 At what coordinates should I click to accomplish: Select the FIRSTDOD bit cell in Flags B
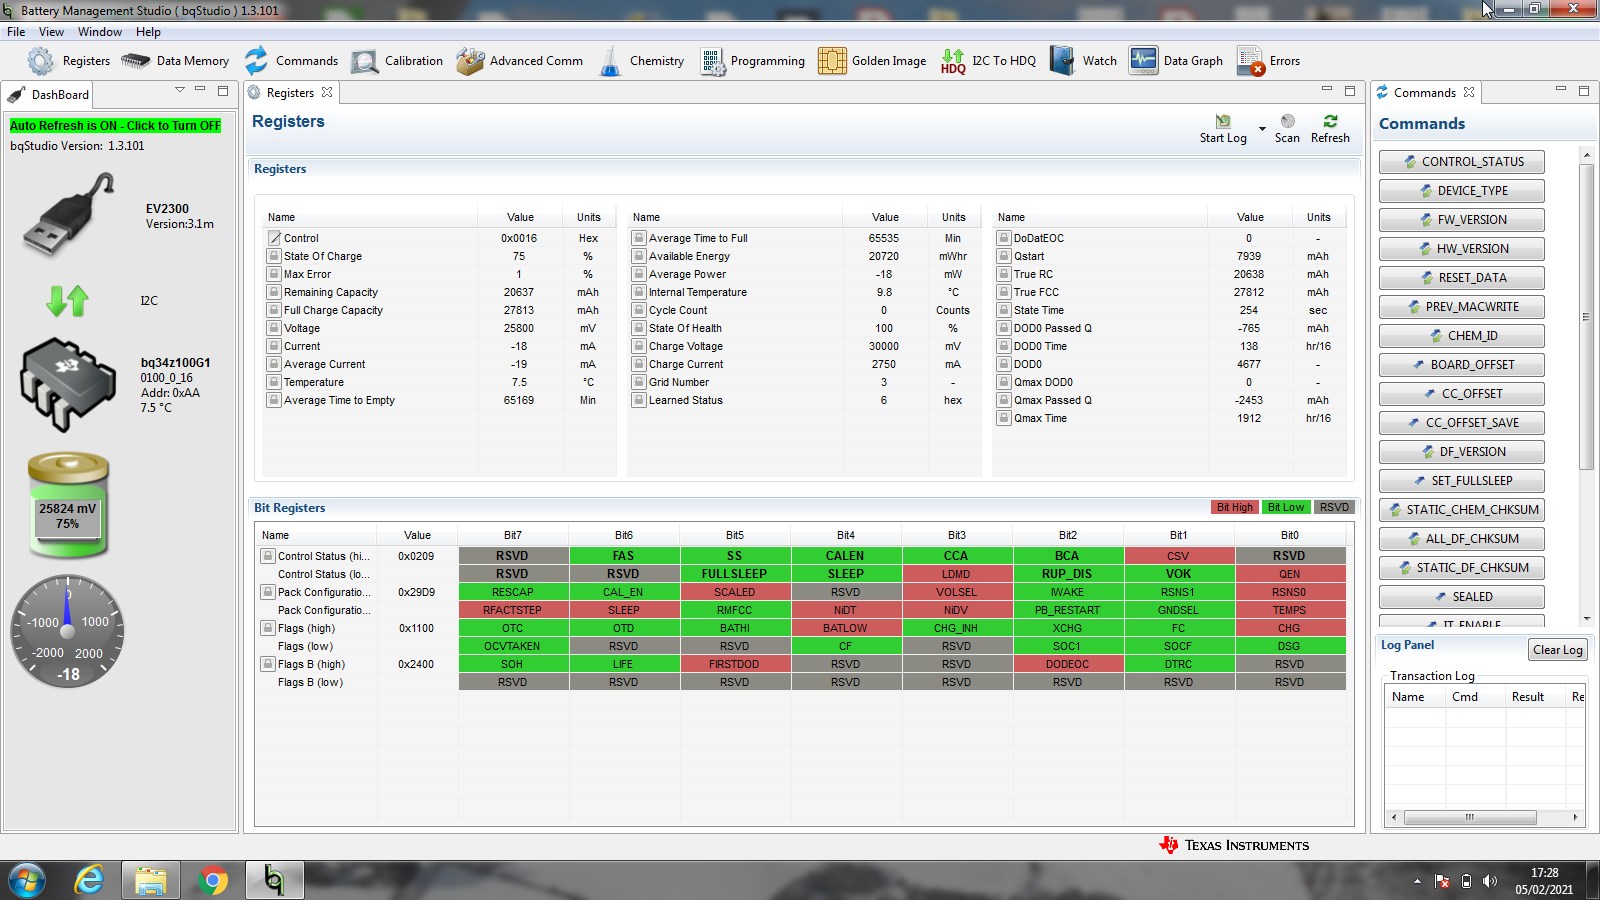pyautogui.click(x=735, y=664)
